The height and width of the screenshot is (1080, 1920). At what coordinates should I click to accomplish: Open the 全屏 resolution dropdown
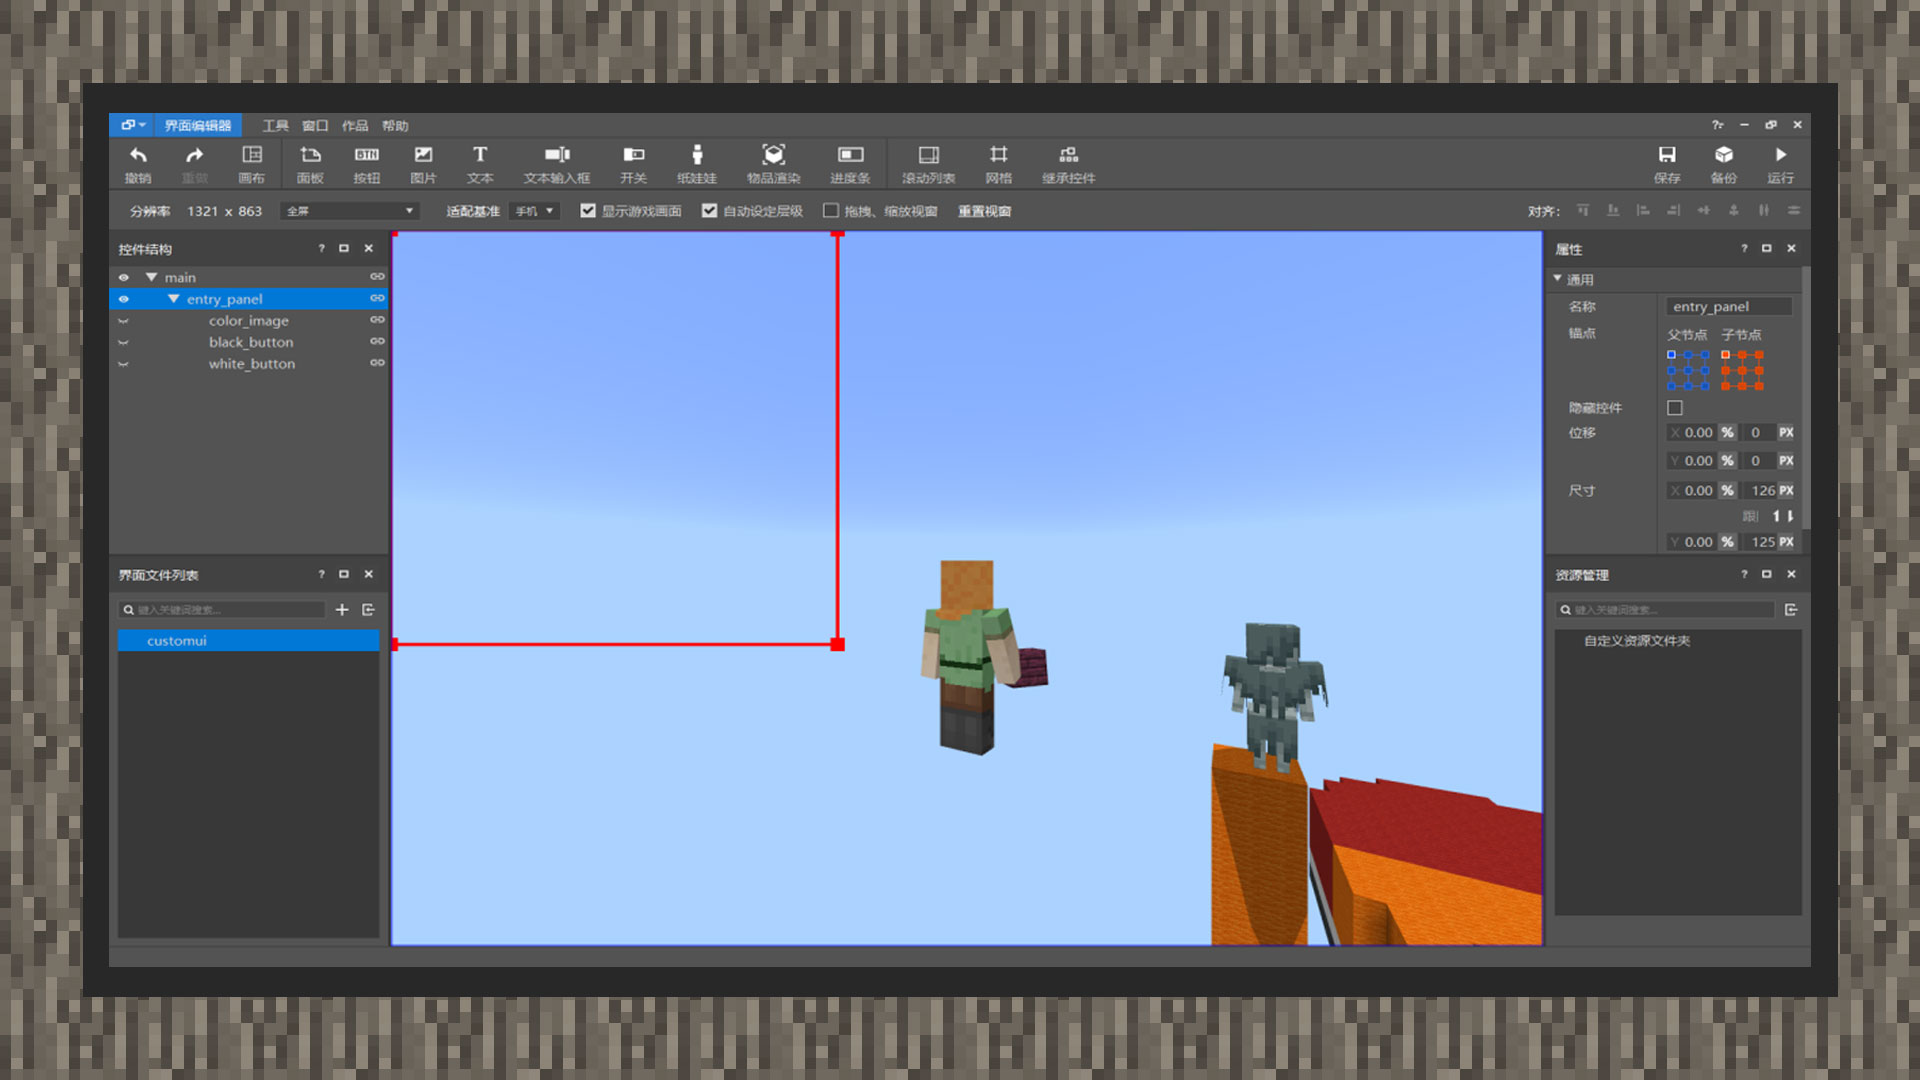click(350, 211)
